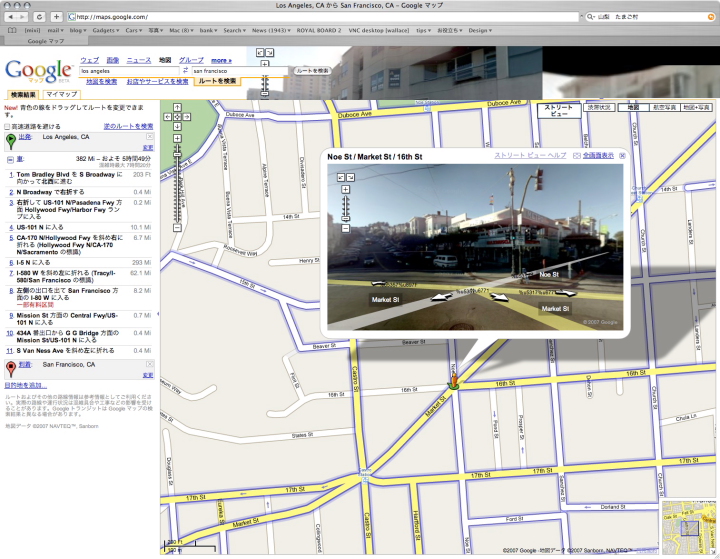This screenshot has width=720, height=559.
Task: Select the マイマップ tab
Action: tap(62, 94)
